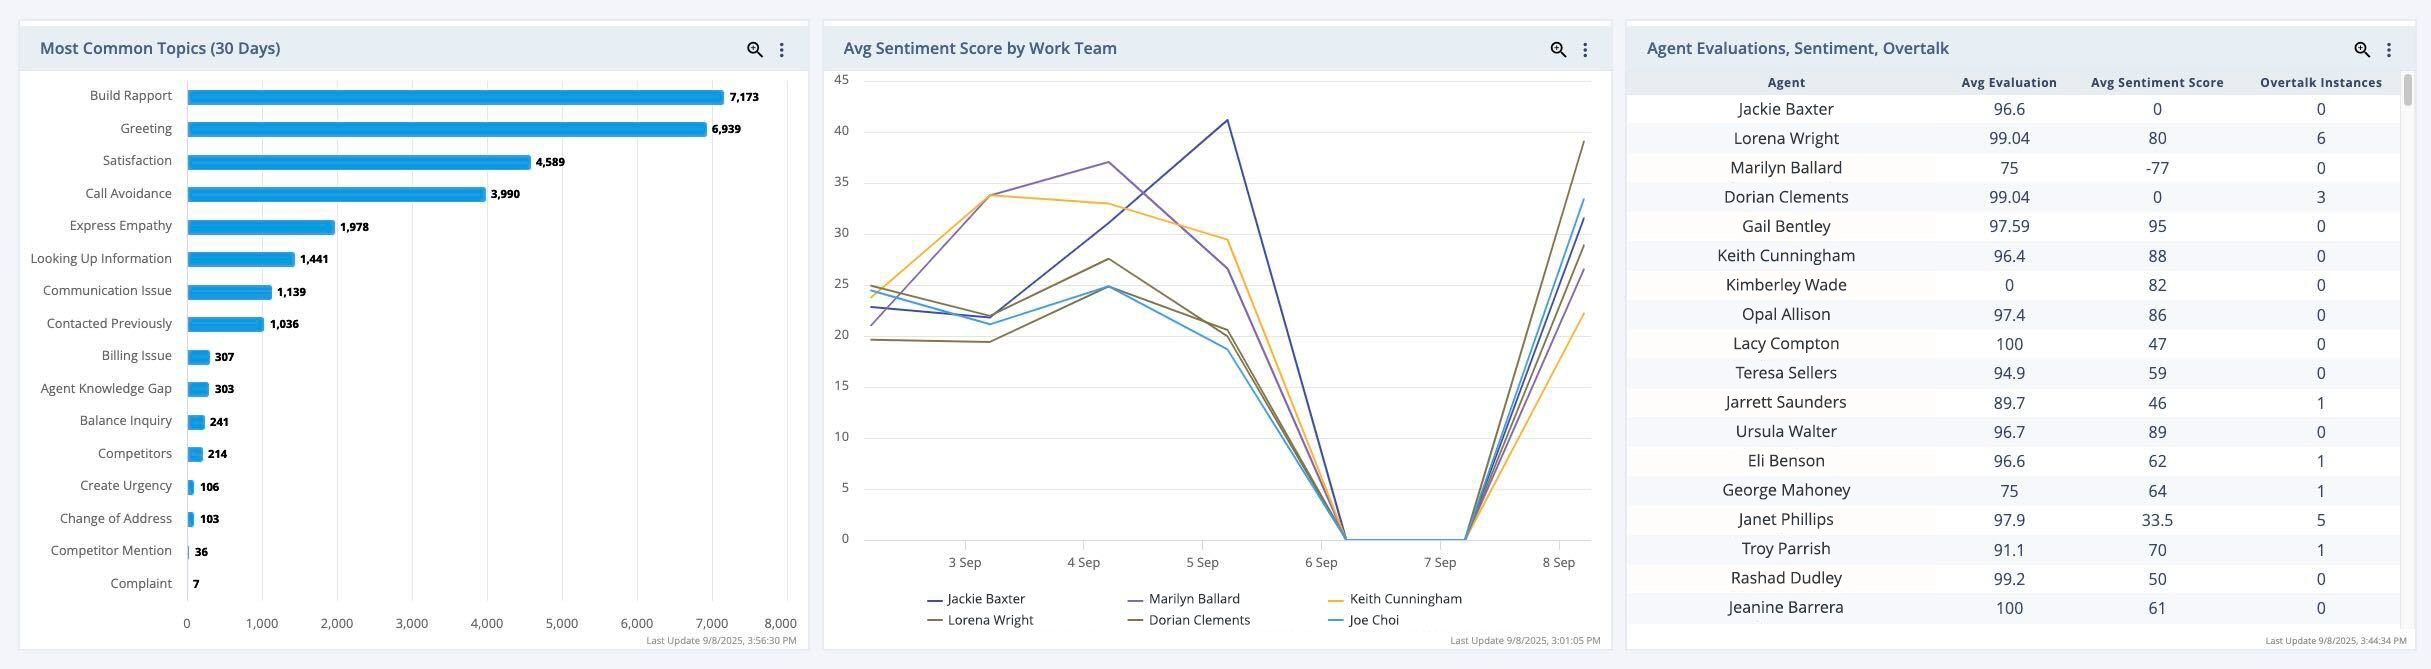This screenshot has width=2431, height=669.
Task: Hide Dorian Clements series in legend
Action: [x=1198, y=620]
